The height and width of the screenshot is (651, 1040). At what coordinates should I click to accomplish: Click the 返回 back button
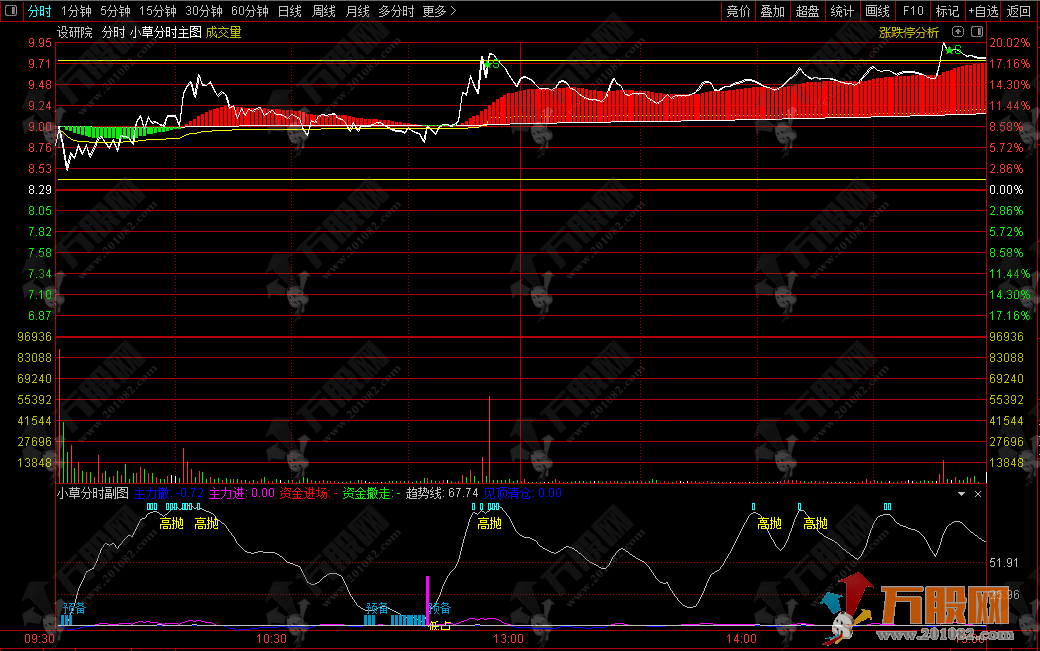1018,11
